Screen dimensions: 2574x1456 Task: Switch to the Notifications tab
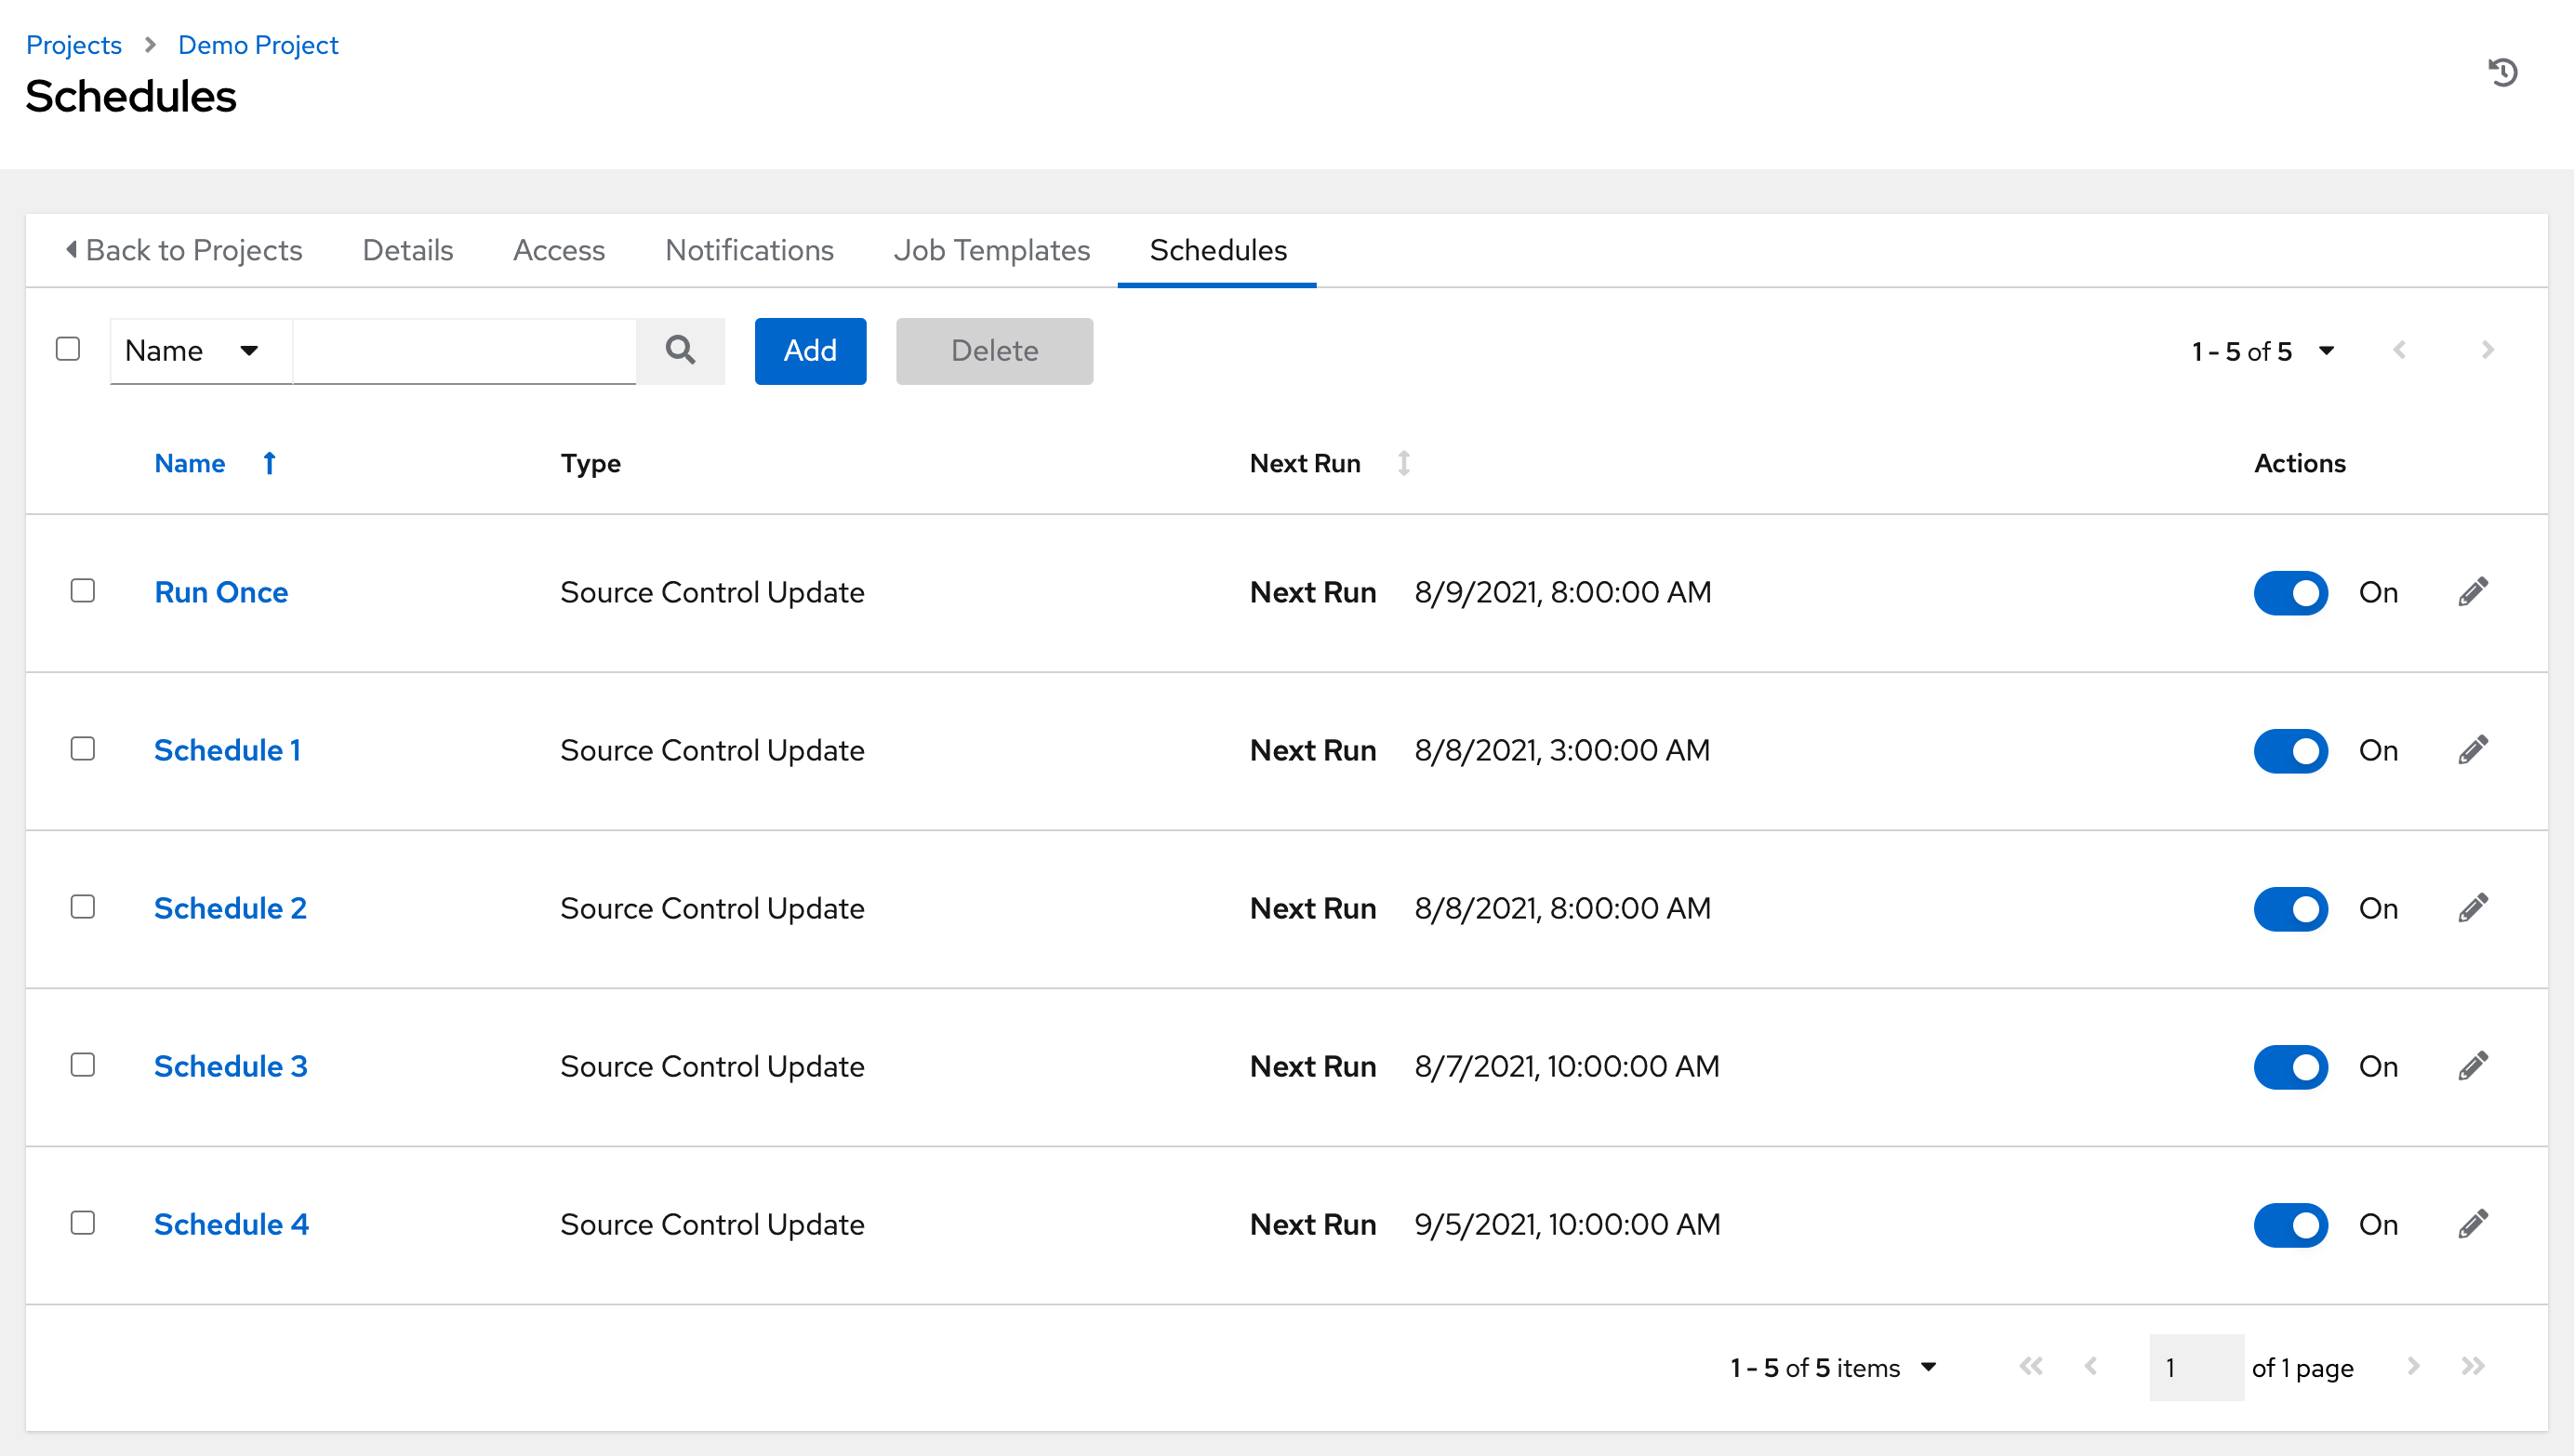pyautogui.click(x=748, y=249)
